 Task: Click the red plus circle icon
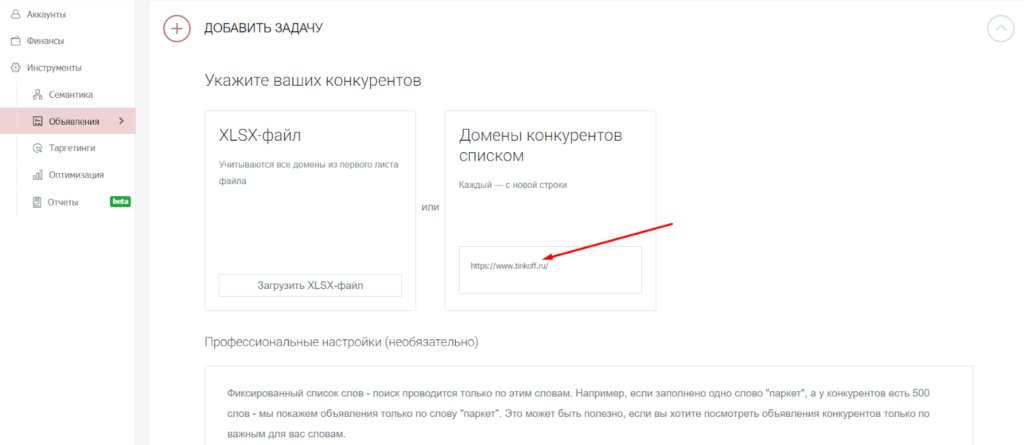coord(176,29)
